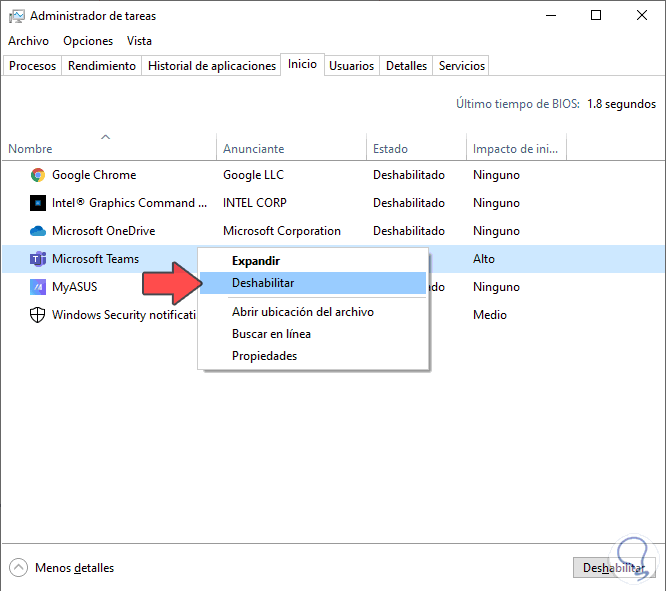Click the Intel Graphics Command icon
This screenshot has height=591, width=666.
click(x=38, y=203)
